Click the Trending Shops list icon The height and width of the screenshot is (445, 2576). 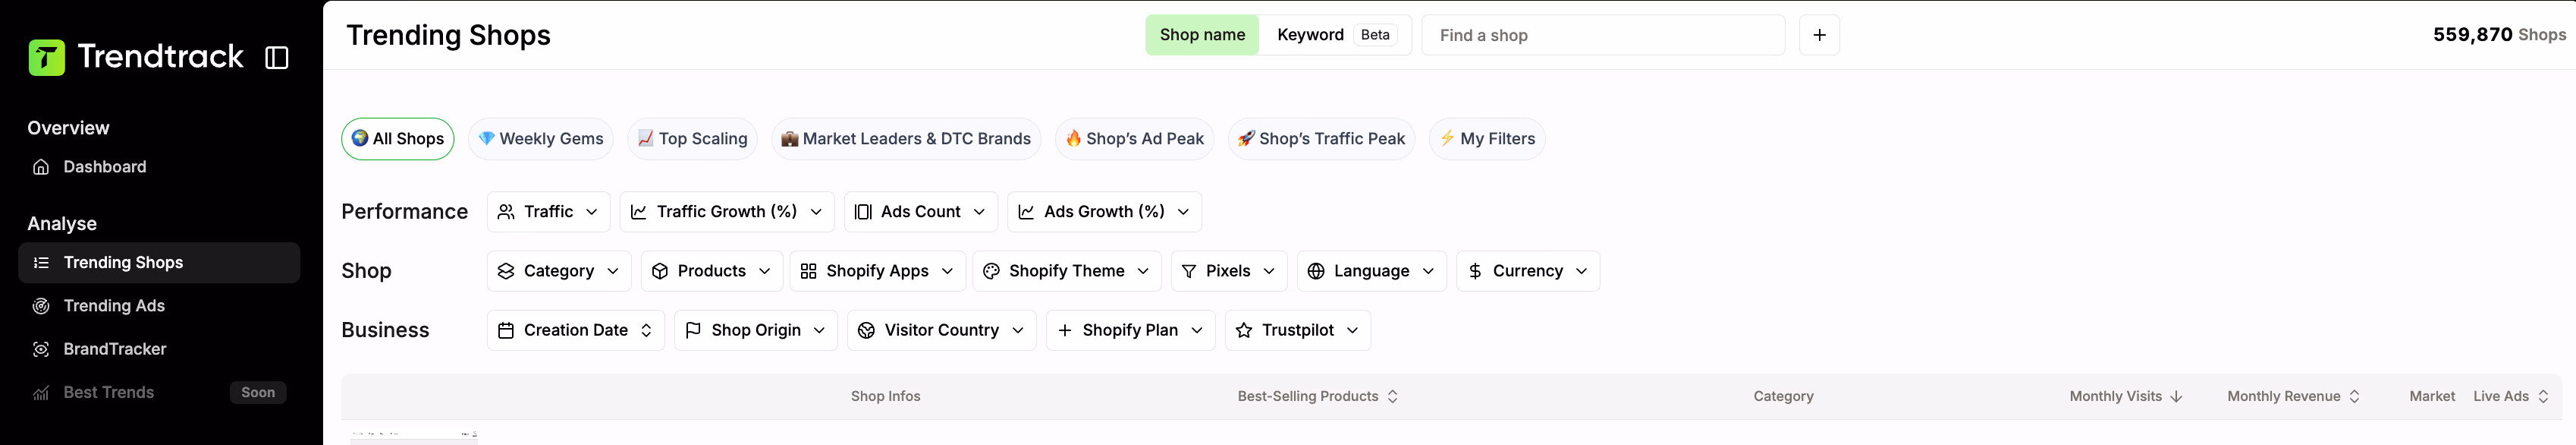(41, 263)
